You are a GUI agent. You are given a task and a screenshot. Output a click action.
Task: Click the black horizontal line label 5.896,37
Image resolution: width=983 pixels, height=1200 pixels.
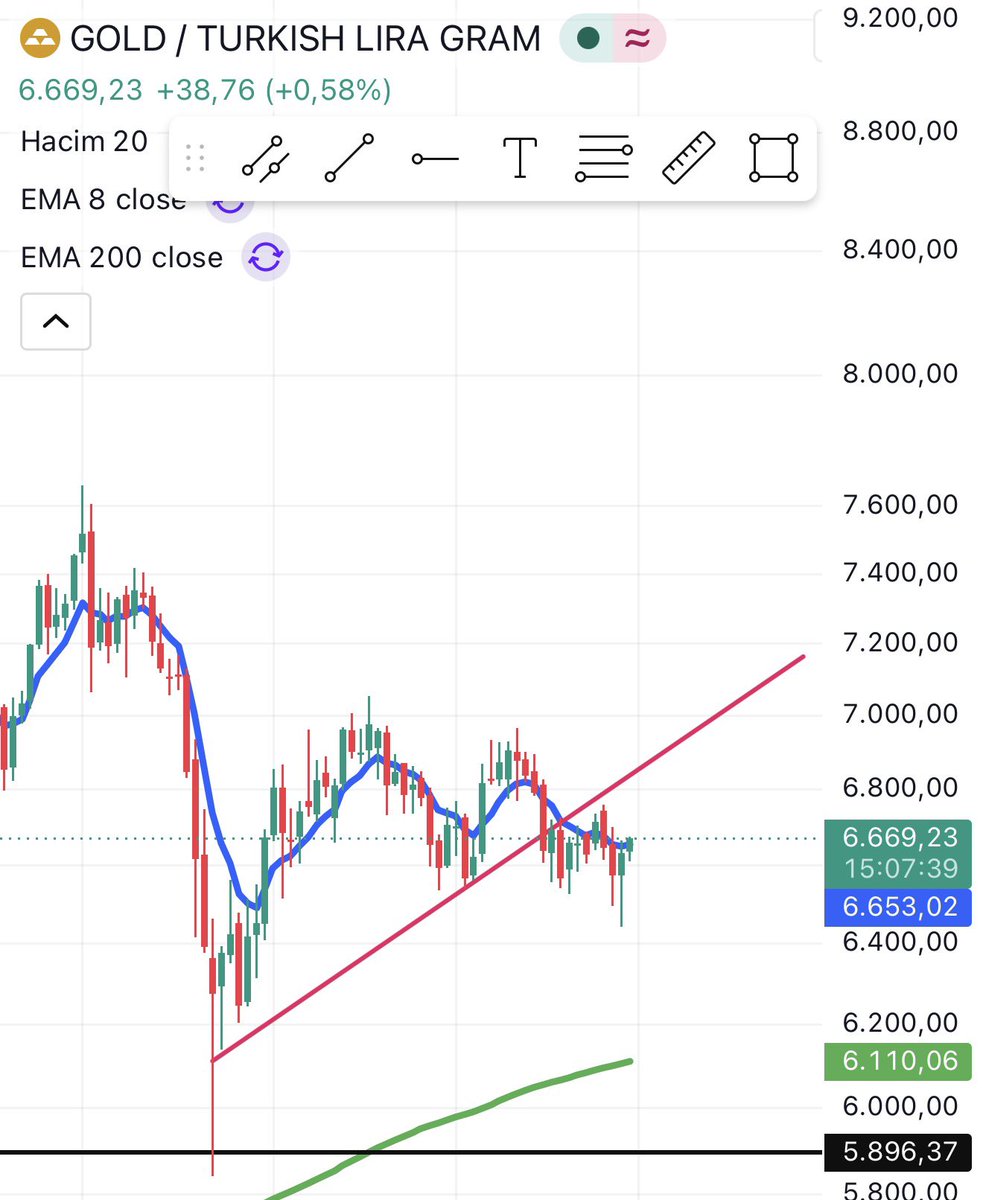[x=898, y=1153]
